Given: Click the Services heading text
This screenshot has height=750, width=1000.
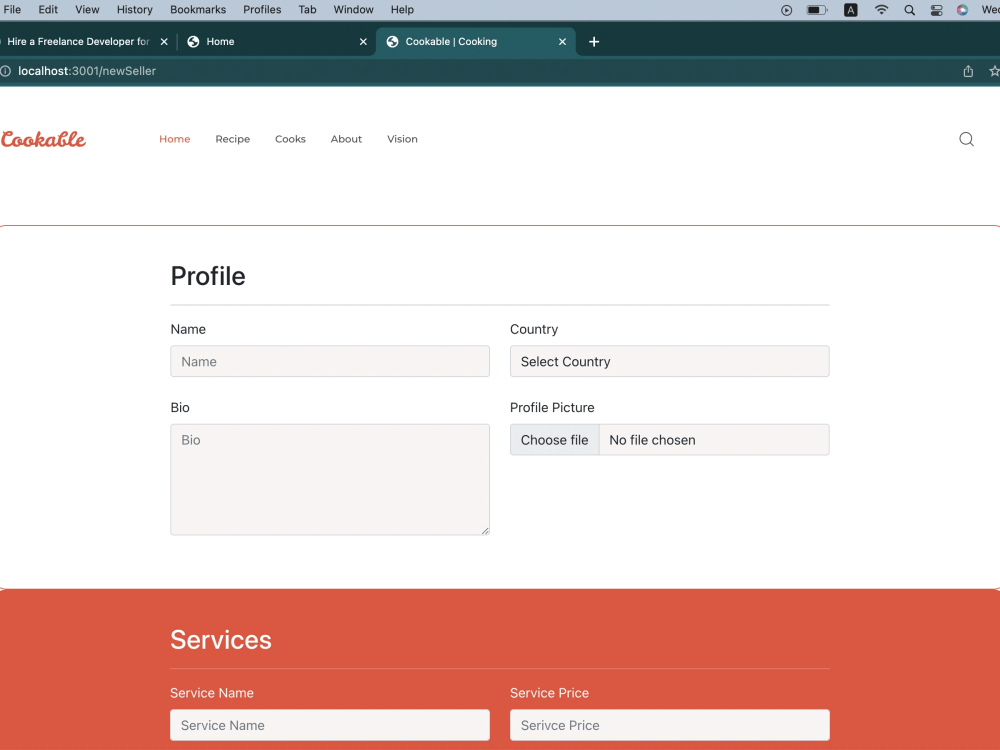Looking at the screenshot, I should (221, 640).
